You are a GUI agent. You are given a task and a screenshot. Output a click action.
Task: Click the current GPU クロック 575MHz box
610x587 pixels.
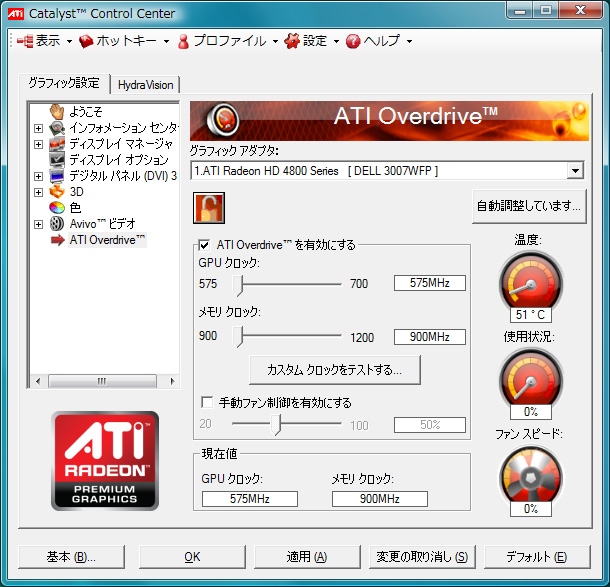pyautogui.click(x=250, y=499)
